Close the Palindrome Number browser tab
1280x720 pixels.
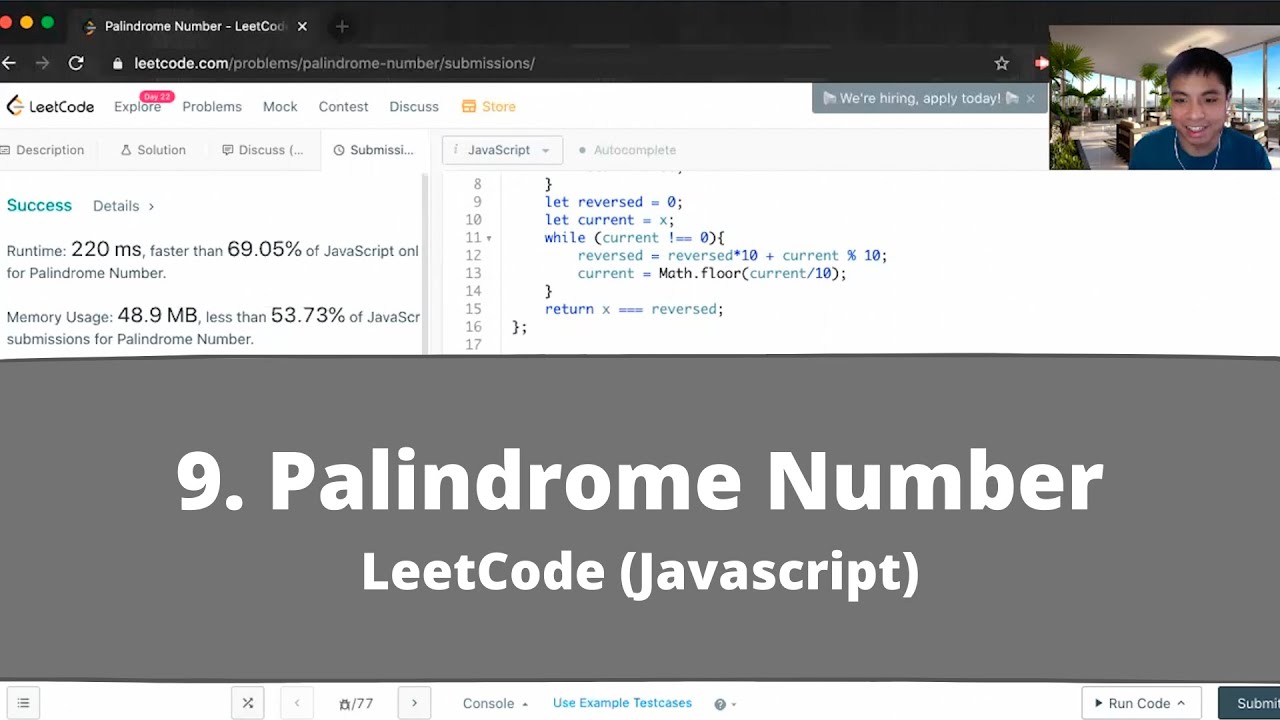pos(302,27)
